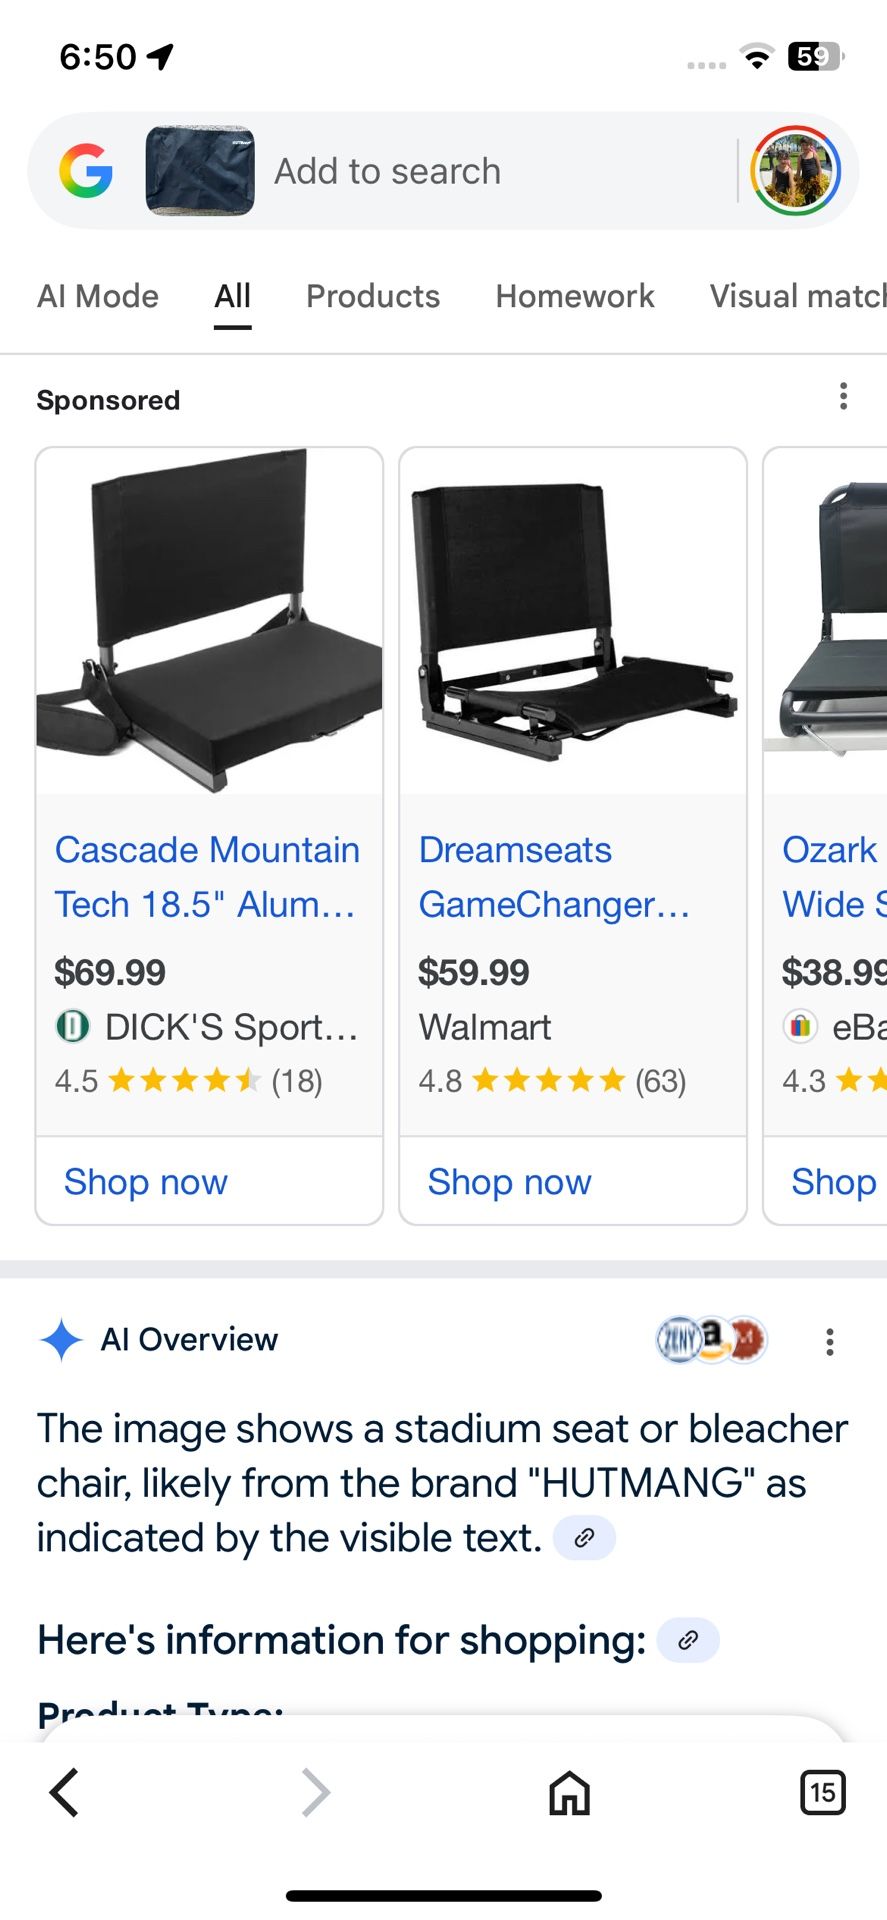
Task: Tap the browser forward arrow
Action: pos(316,1793)
